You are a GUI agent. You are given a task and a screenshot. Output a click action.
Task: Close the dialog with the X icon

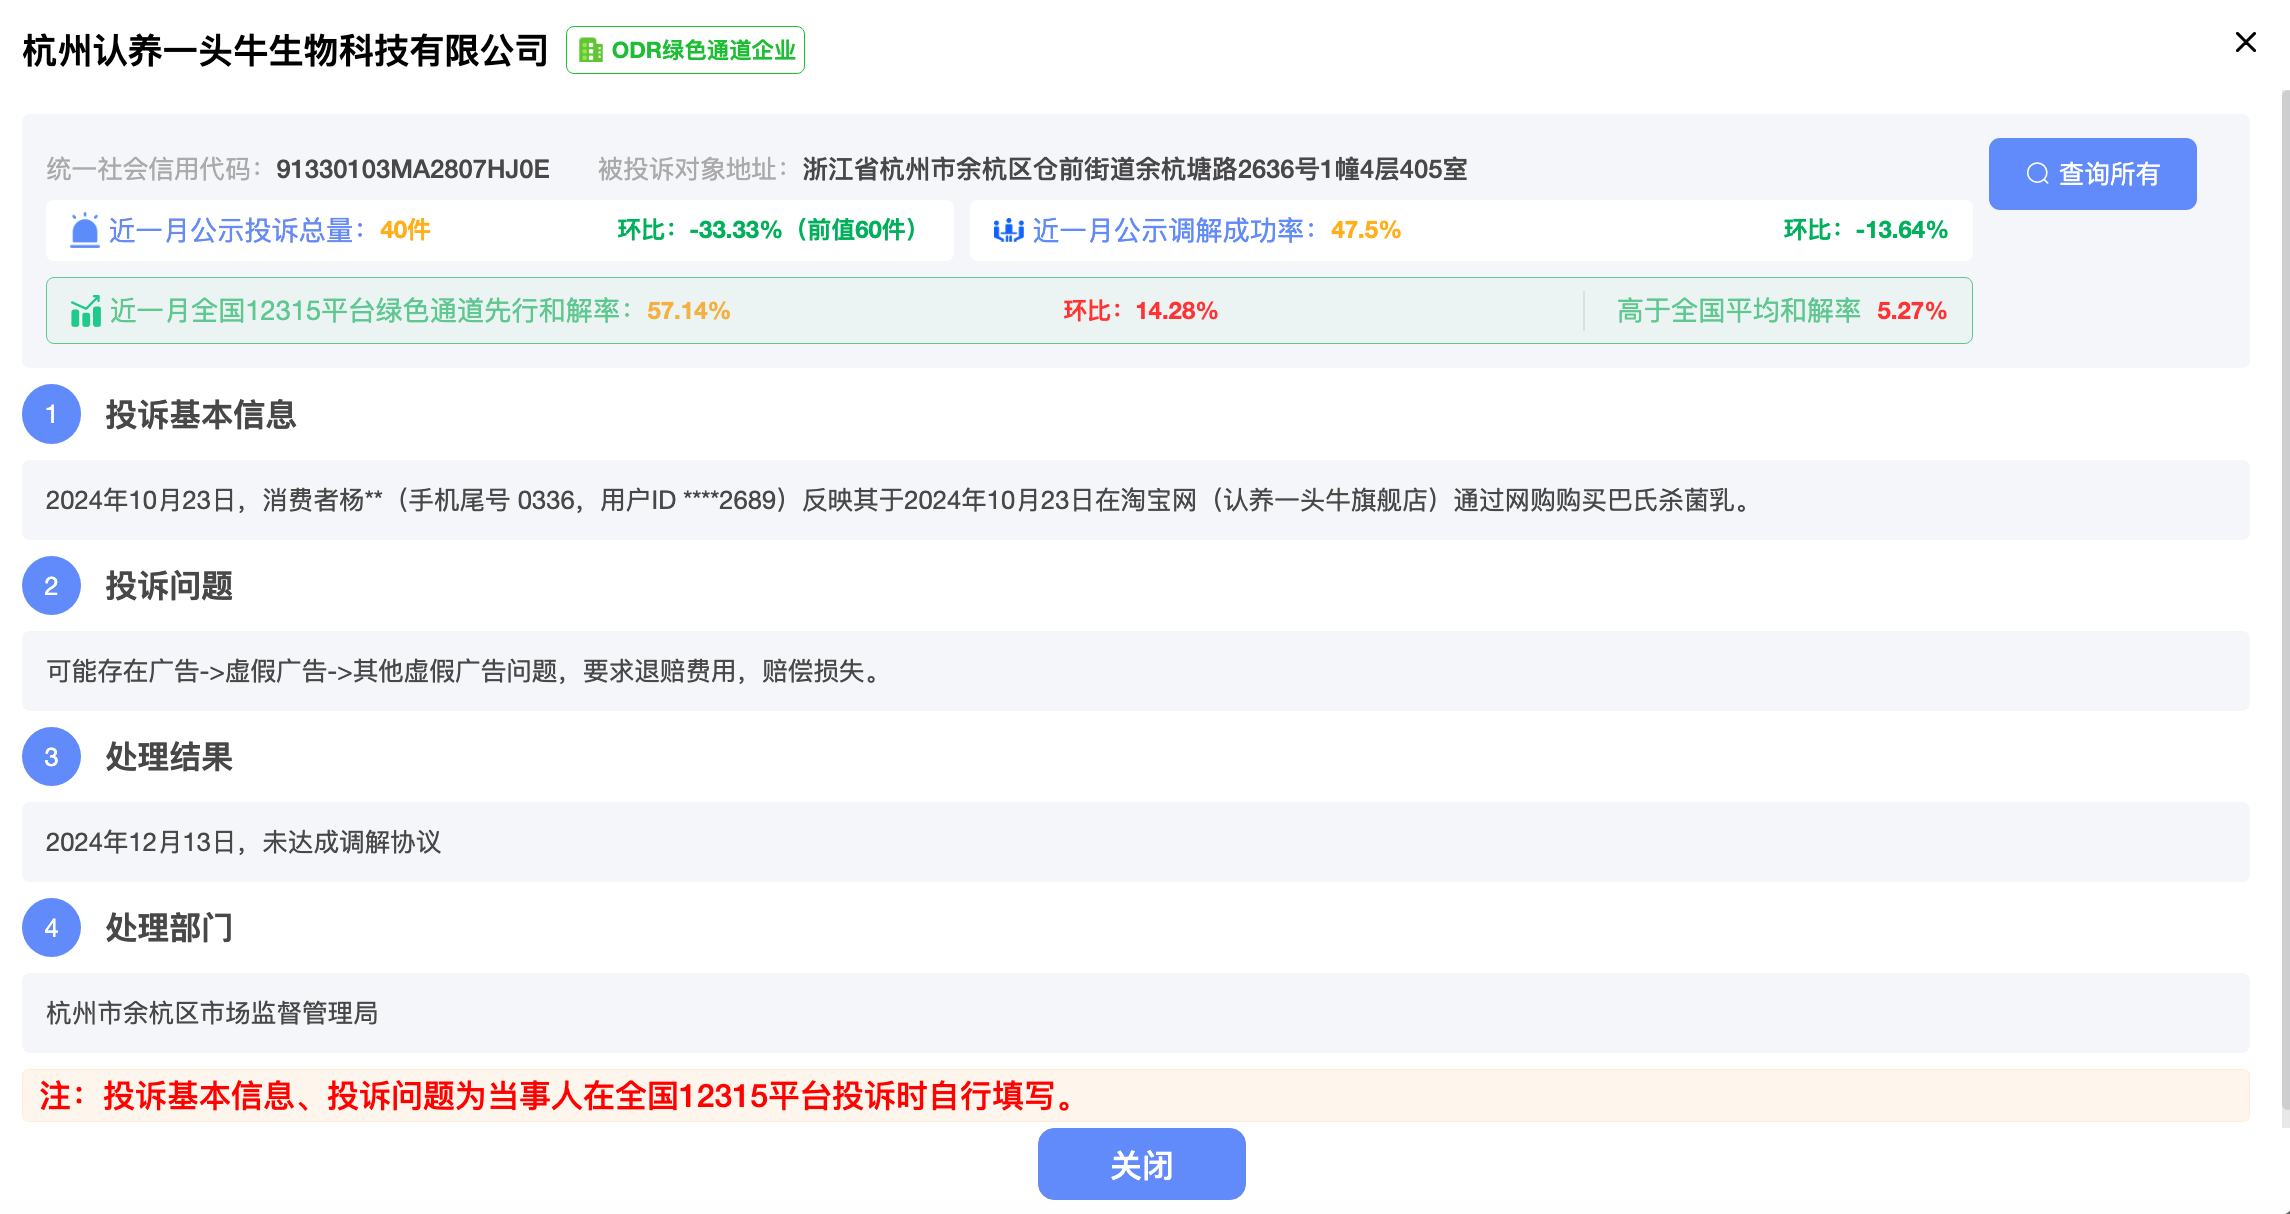coord(2245,42)
